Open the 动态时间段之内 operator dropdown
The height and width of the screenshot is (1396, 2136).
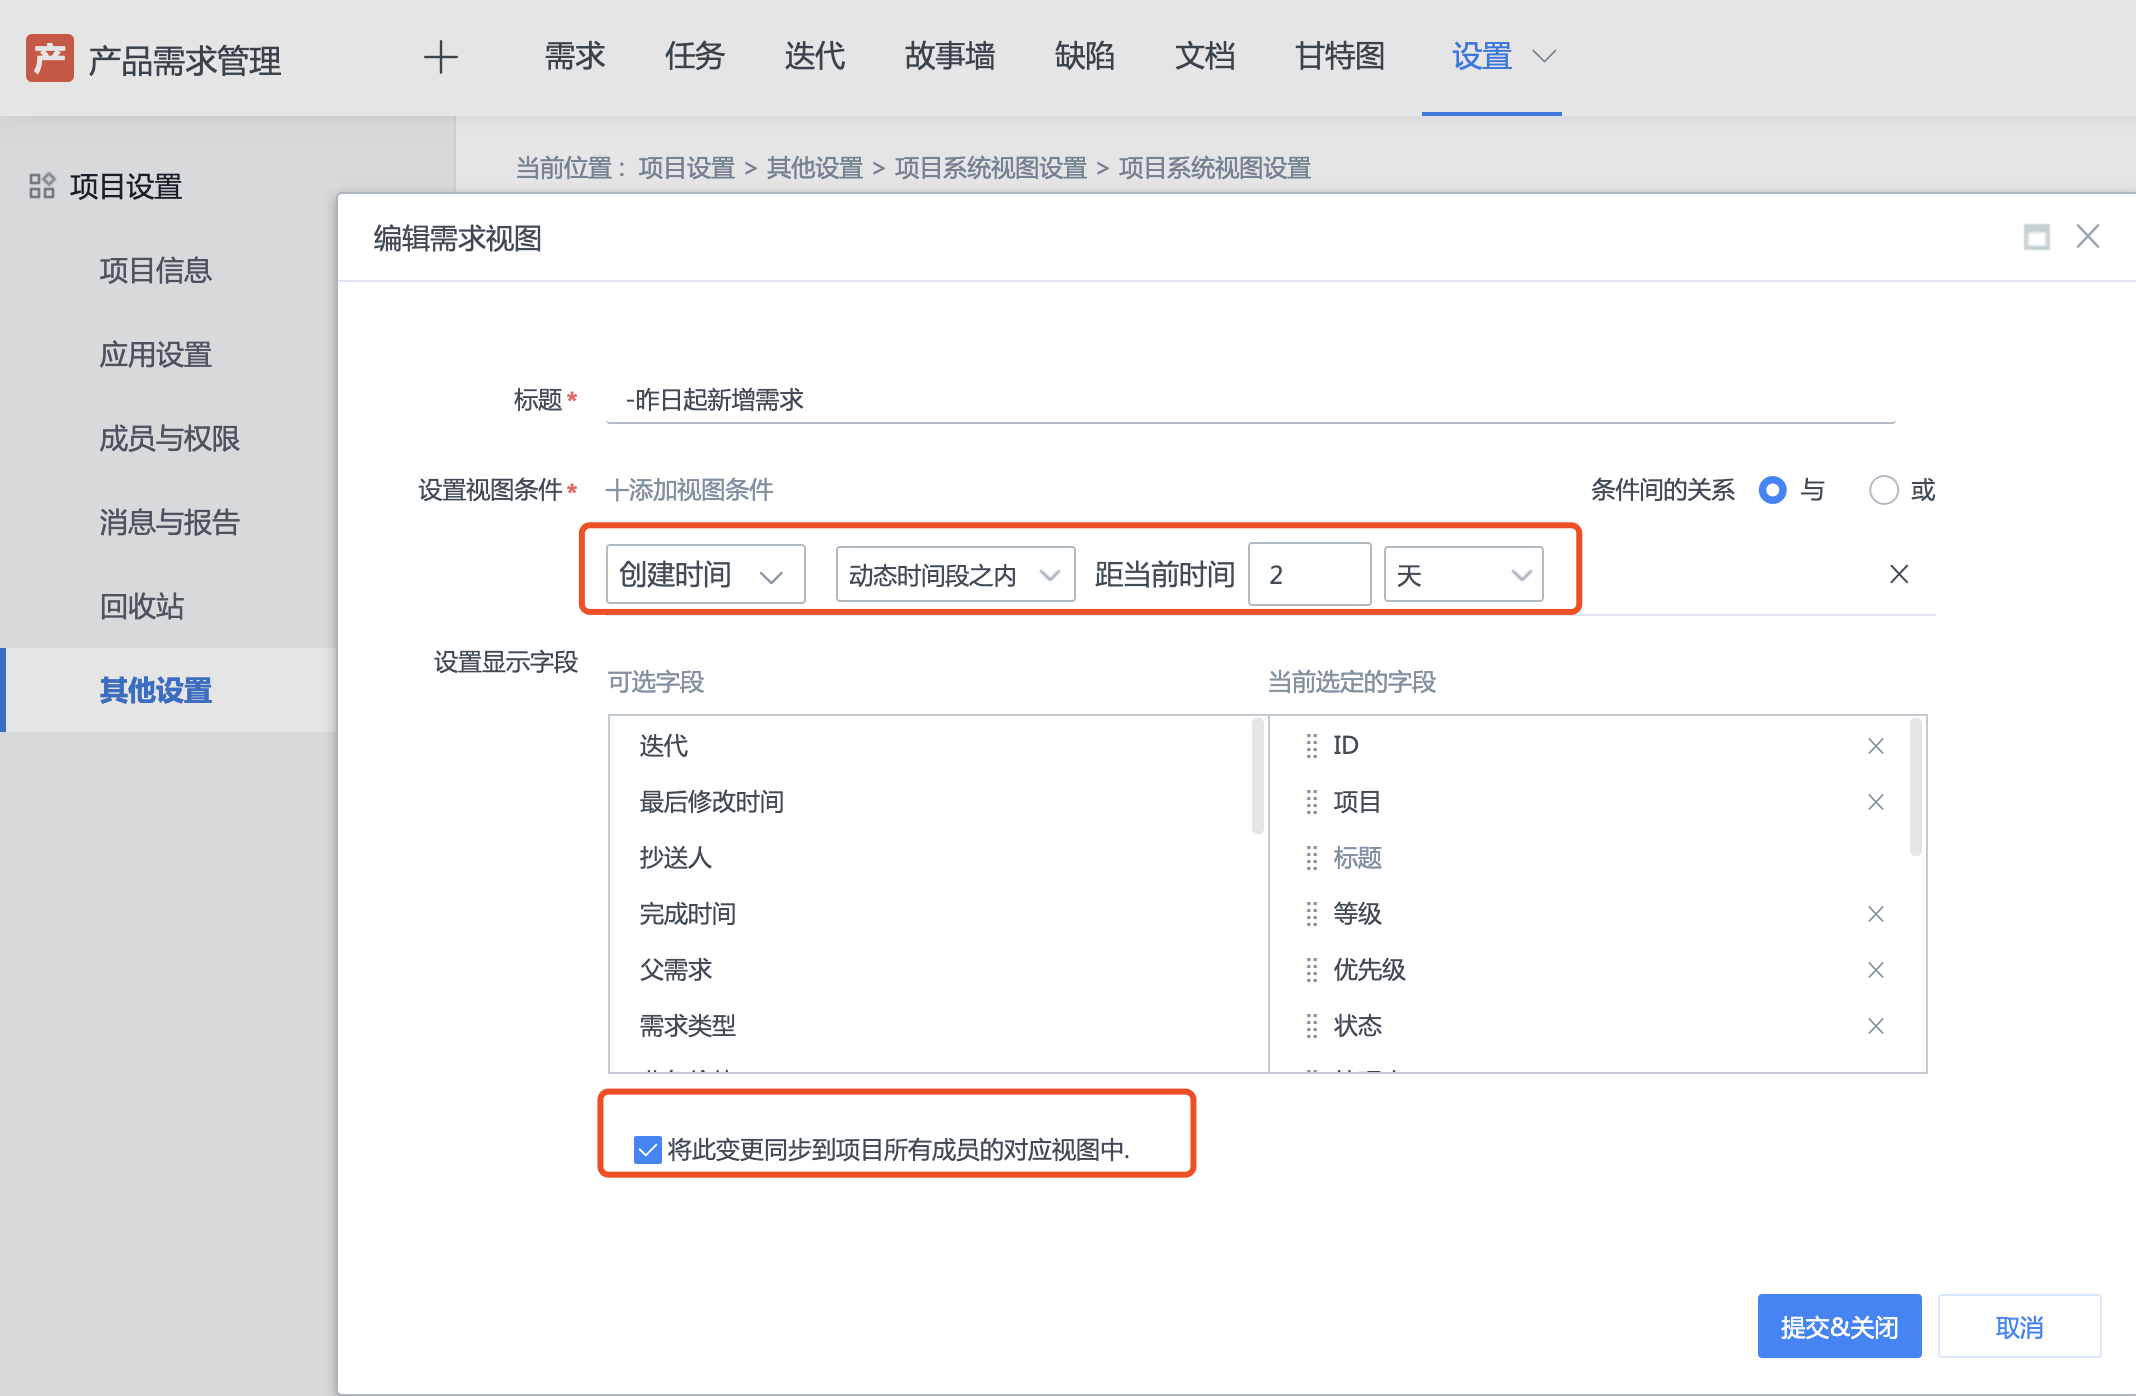pyautogui.click(x=955, y=574)
